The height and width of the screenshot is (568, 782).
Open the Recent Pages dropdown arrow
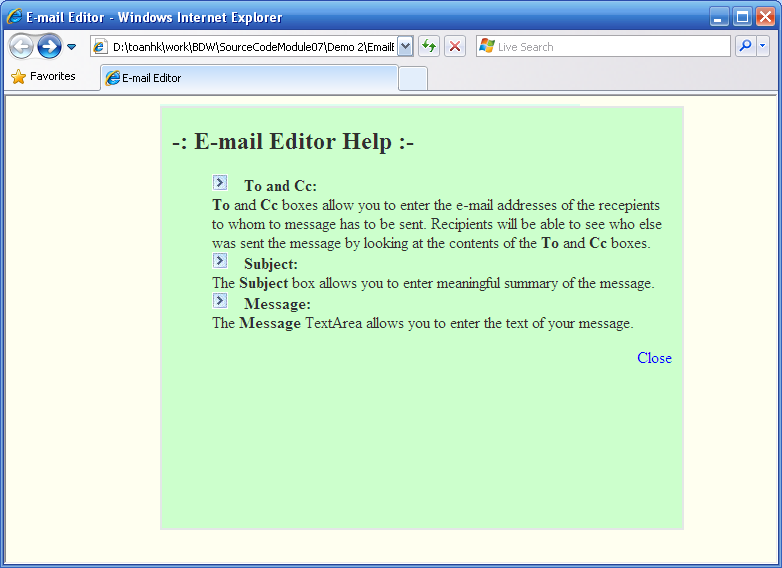pos(72,47)
